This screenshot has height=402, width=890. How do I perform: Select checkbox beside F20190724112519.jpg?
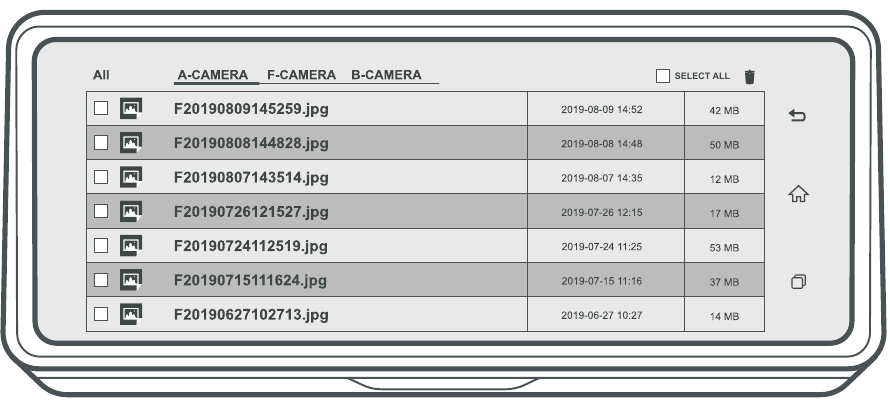click(101, 245)
